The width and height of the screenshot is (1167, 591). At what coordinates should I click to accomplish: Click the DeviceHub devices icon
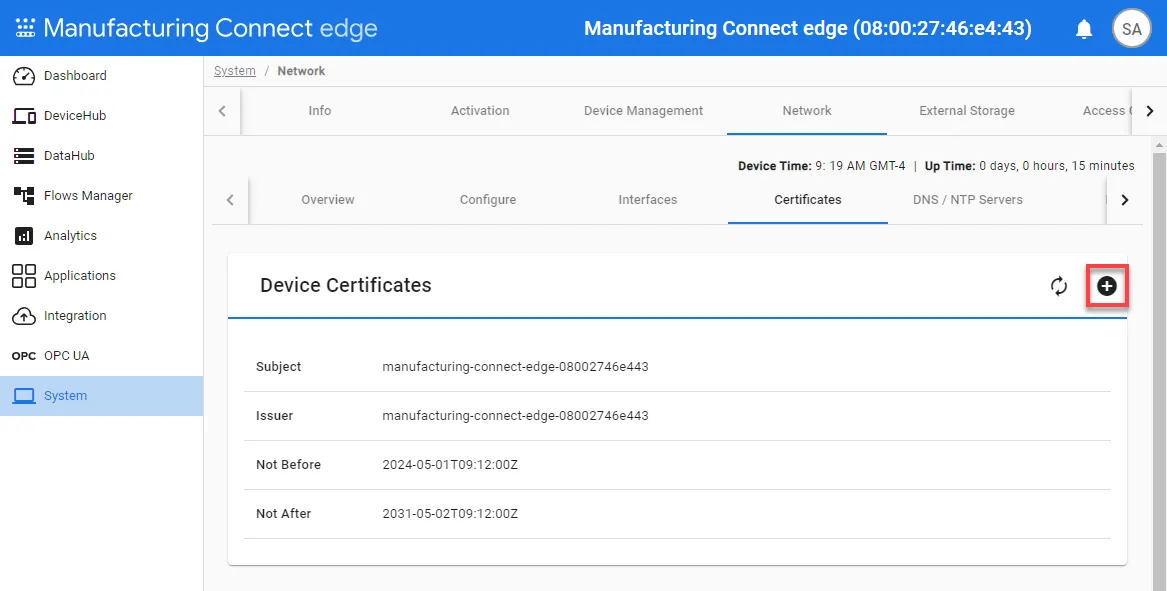coord(24,116)
